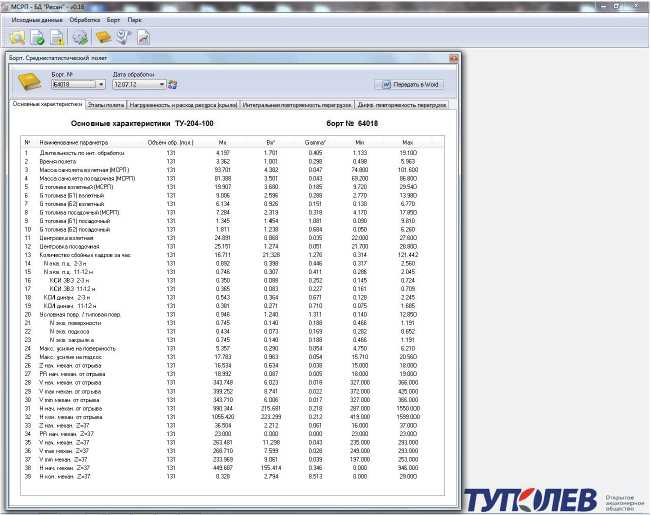Click the value 1055.420 in Mx column
The width and height of the screenshot is (651, 515).
click(x=223, y=417)
